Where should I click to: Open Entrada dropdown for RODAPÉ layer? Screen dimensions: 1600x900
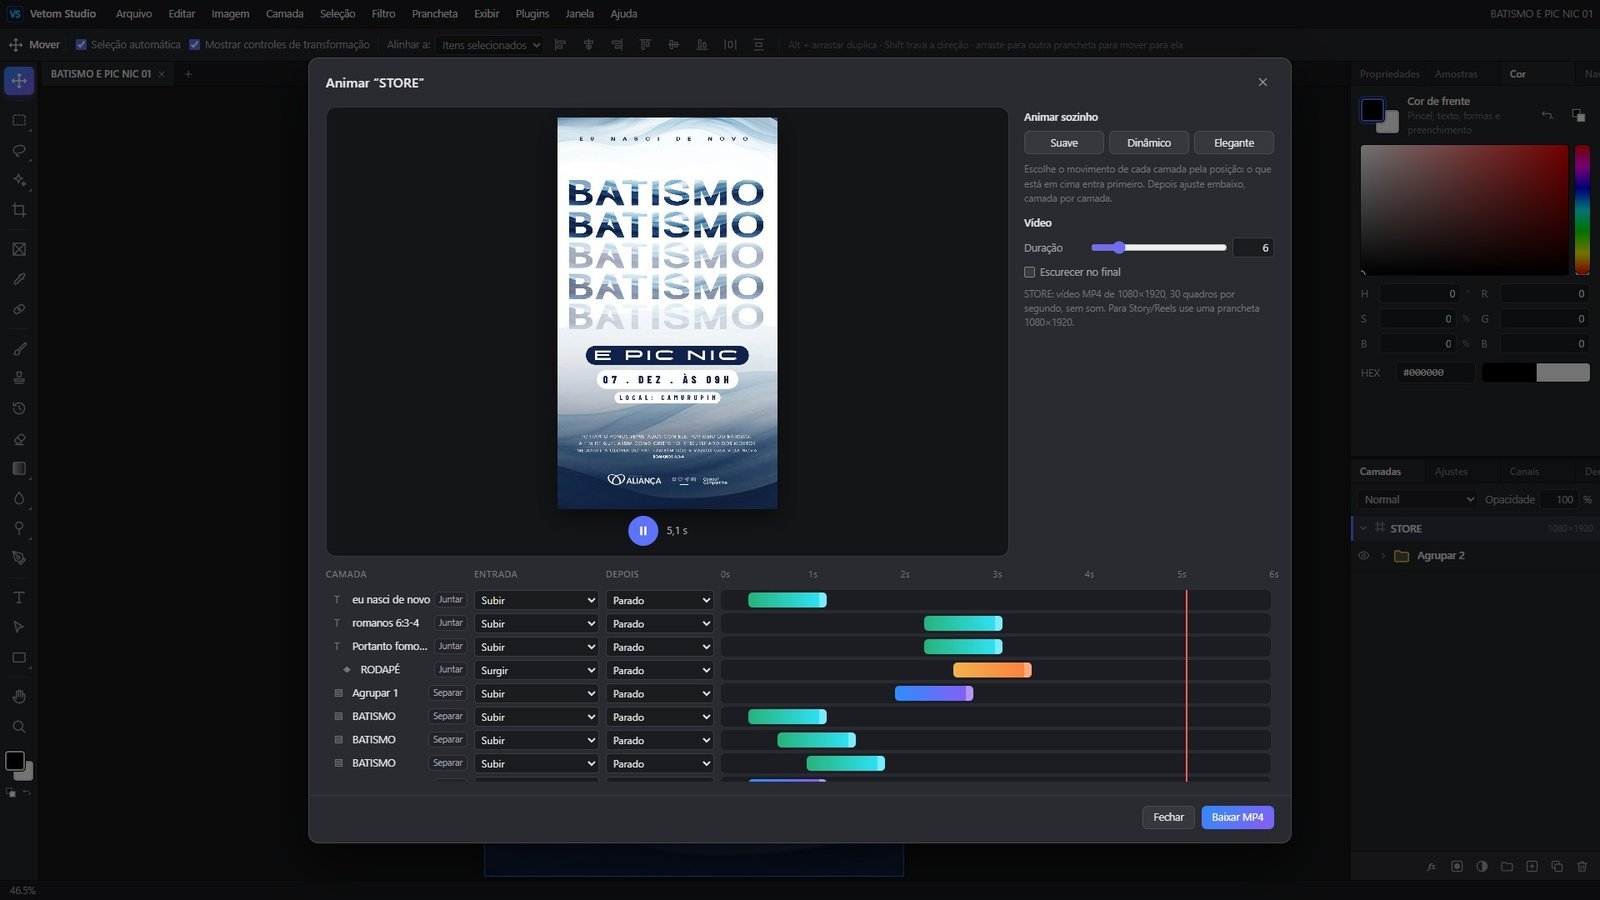tap(537, 670)
